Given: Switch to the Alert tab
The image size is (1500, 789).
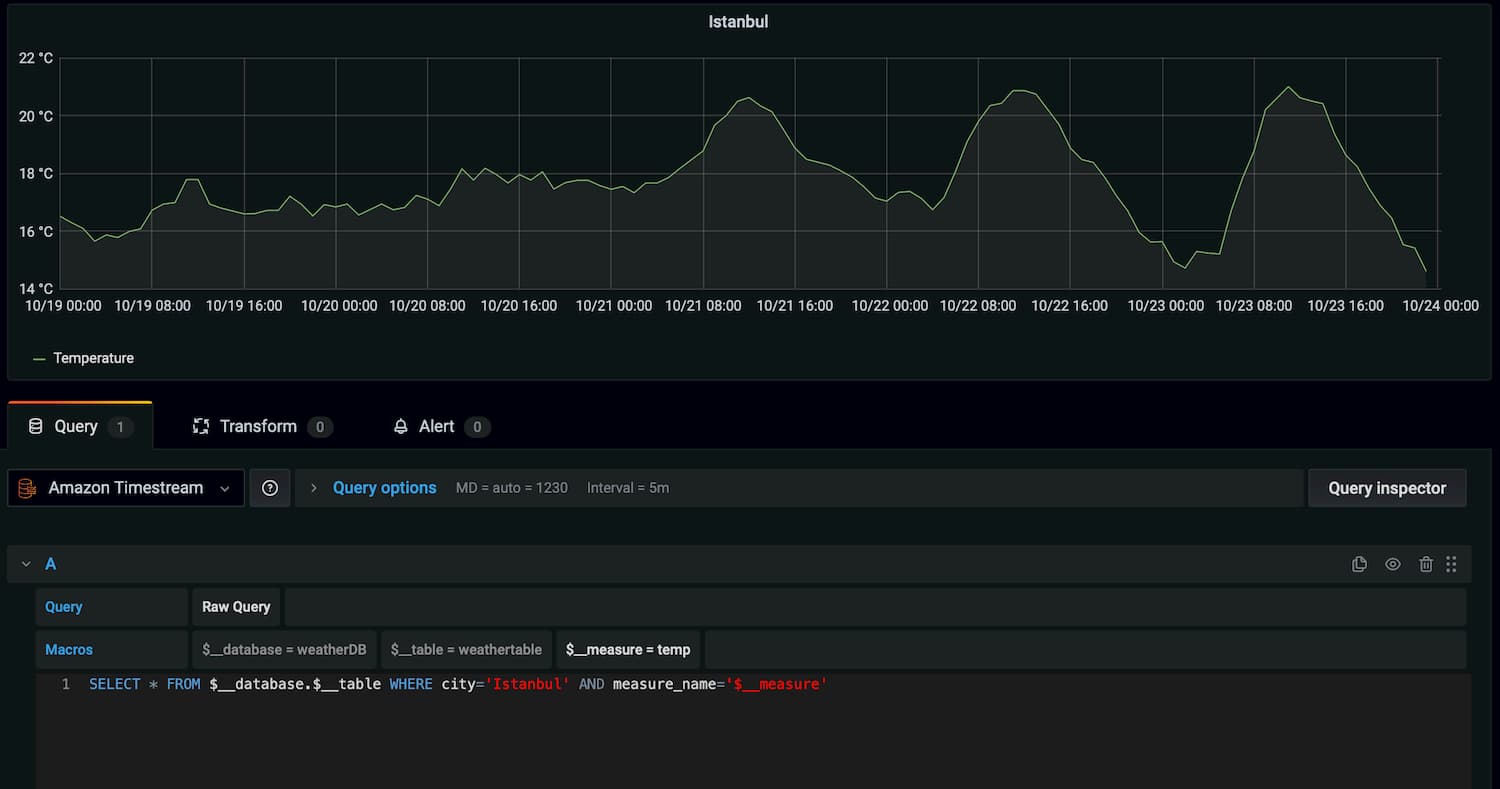Looking at the screenshot, I should click(441, 426).
